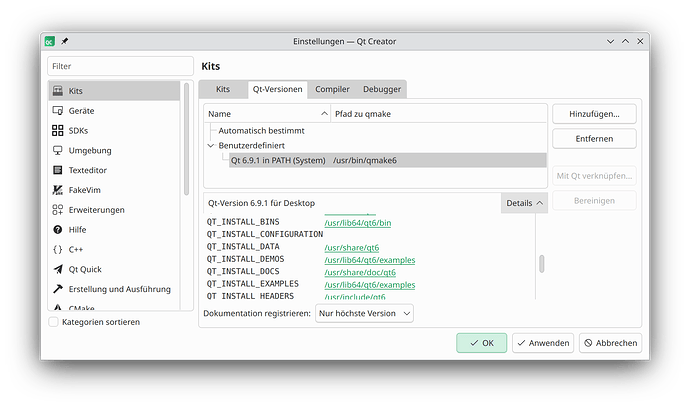Click the /usr/bin/qmake6 path cell
This screenshot has width=690, height=407.
click(365, 160)
